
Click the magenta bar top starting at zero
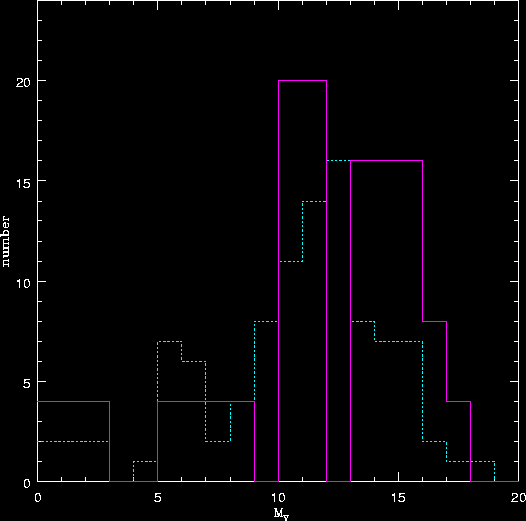coord(73,401)
